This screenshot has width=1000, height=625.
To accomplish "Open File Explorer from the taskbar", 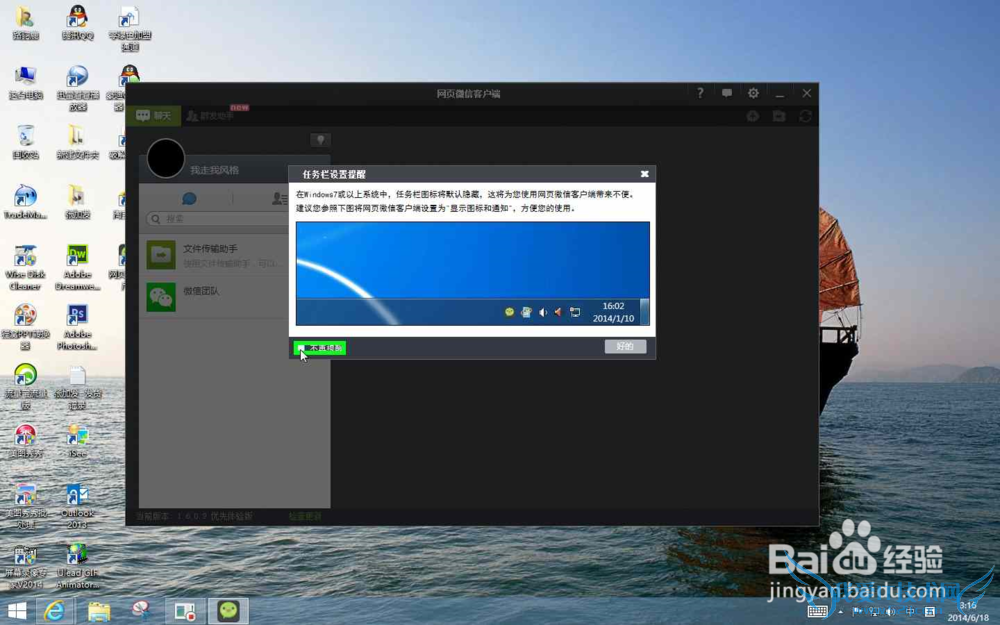I will pos(99,611).
